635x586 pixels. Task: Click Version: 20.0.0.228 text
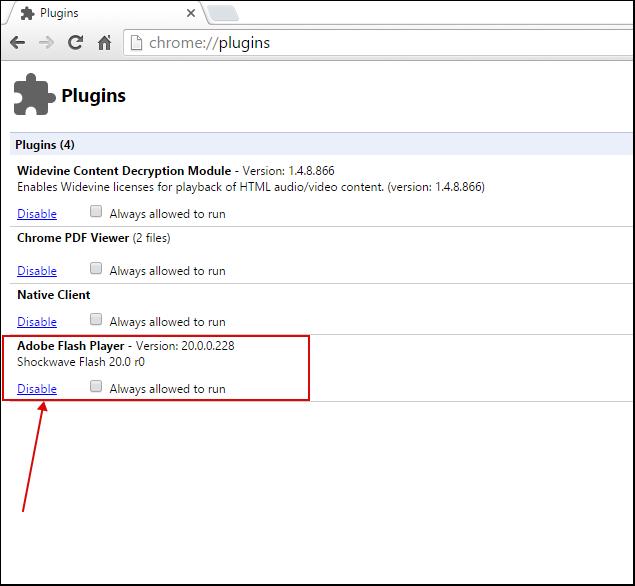[185, 346]
